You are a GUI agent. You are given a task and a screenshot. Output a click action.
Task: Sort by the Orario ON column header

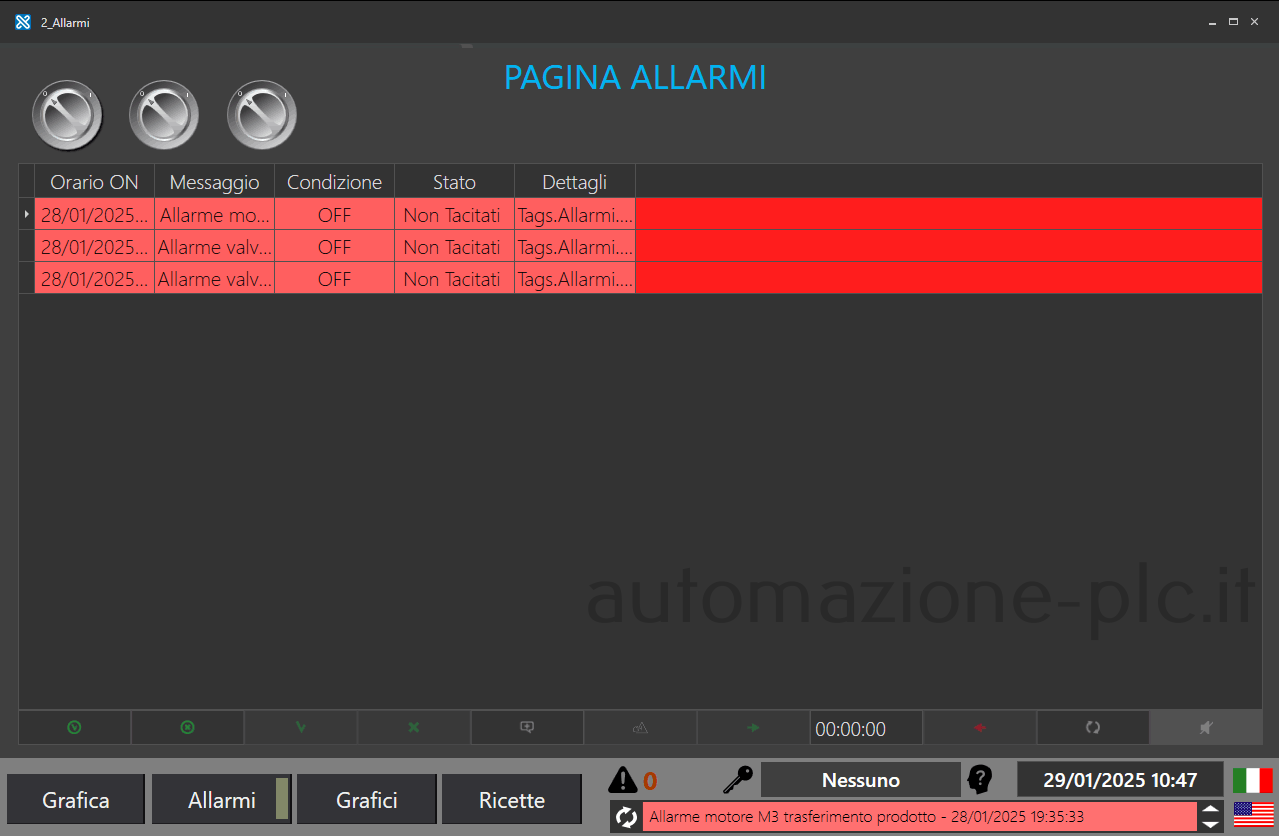(94, 182)
